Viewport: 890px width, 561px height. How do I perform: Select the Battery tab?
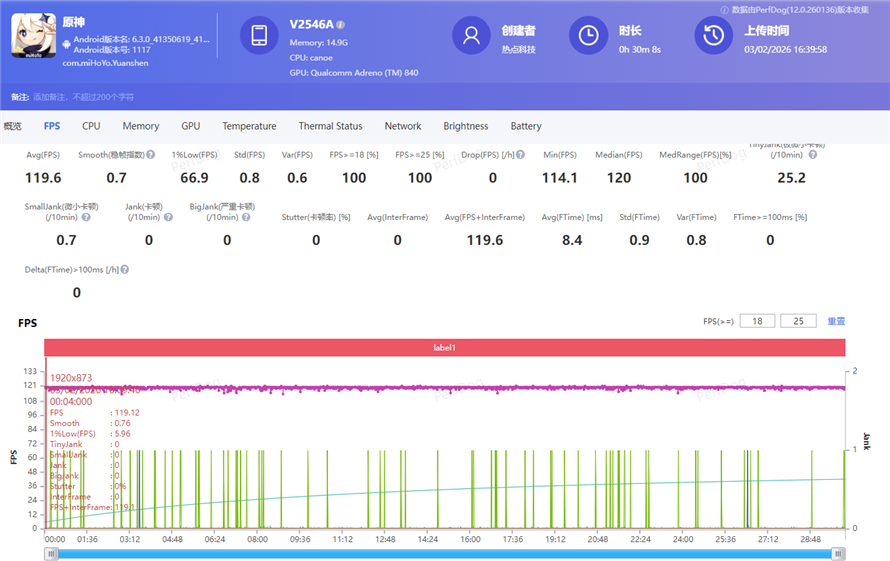point(526,126)
